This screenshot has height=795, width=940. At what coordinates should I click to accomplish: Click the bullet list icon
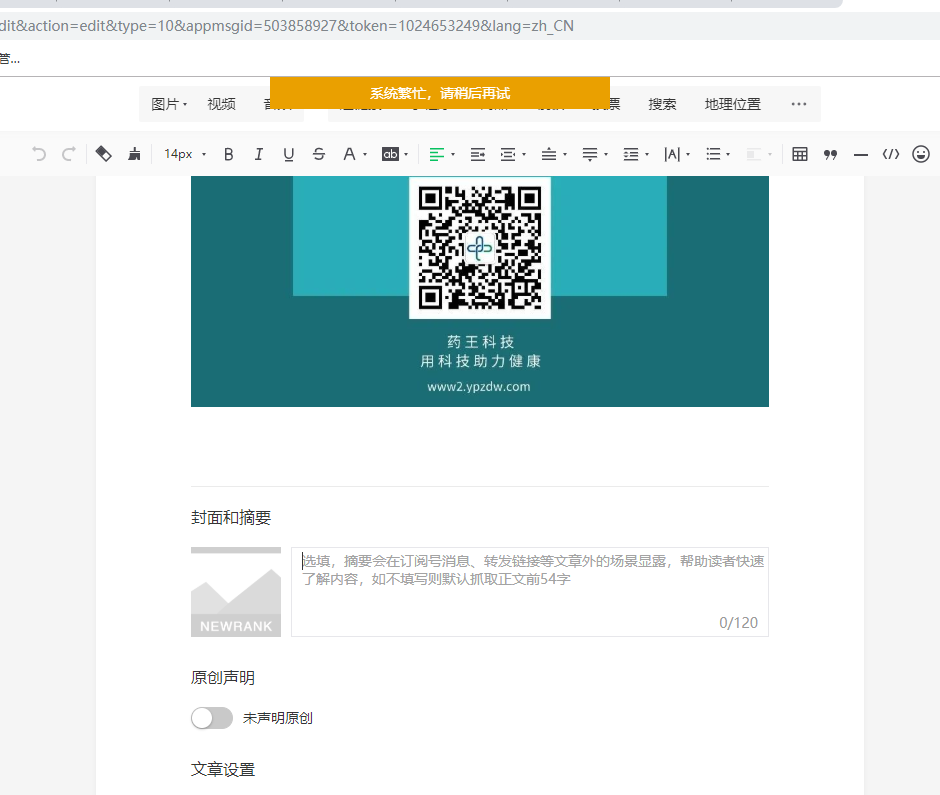point(713,154)
